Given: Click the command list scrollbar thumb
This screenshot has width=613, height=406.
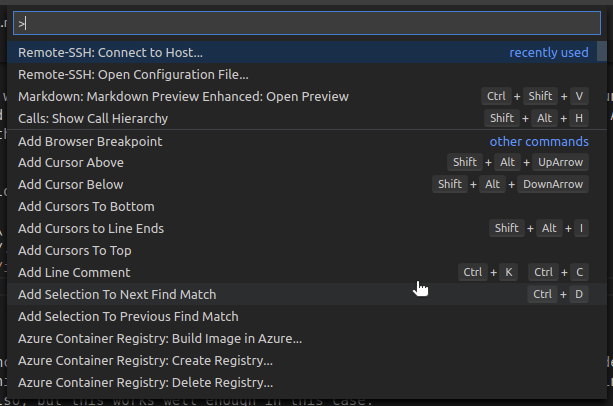Looking at the screenshot, I should [x=602, y=51].
